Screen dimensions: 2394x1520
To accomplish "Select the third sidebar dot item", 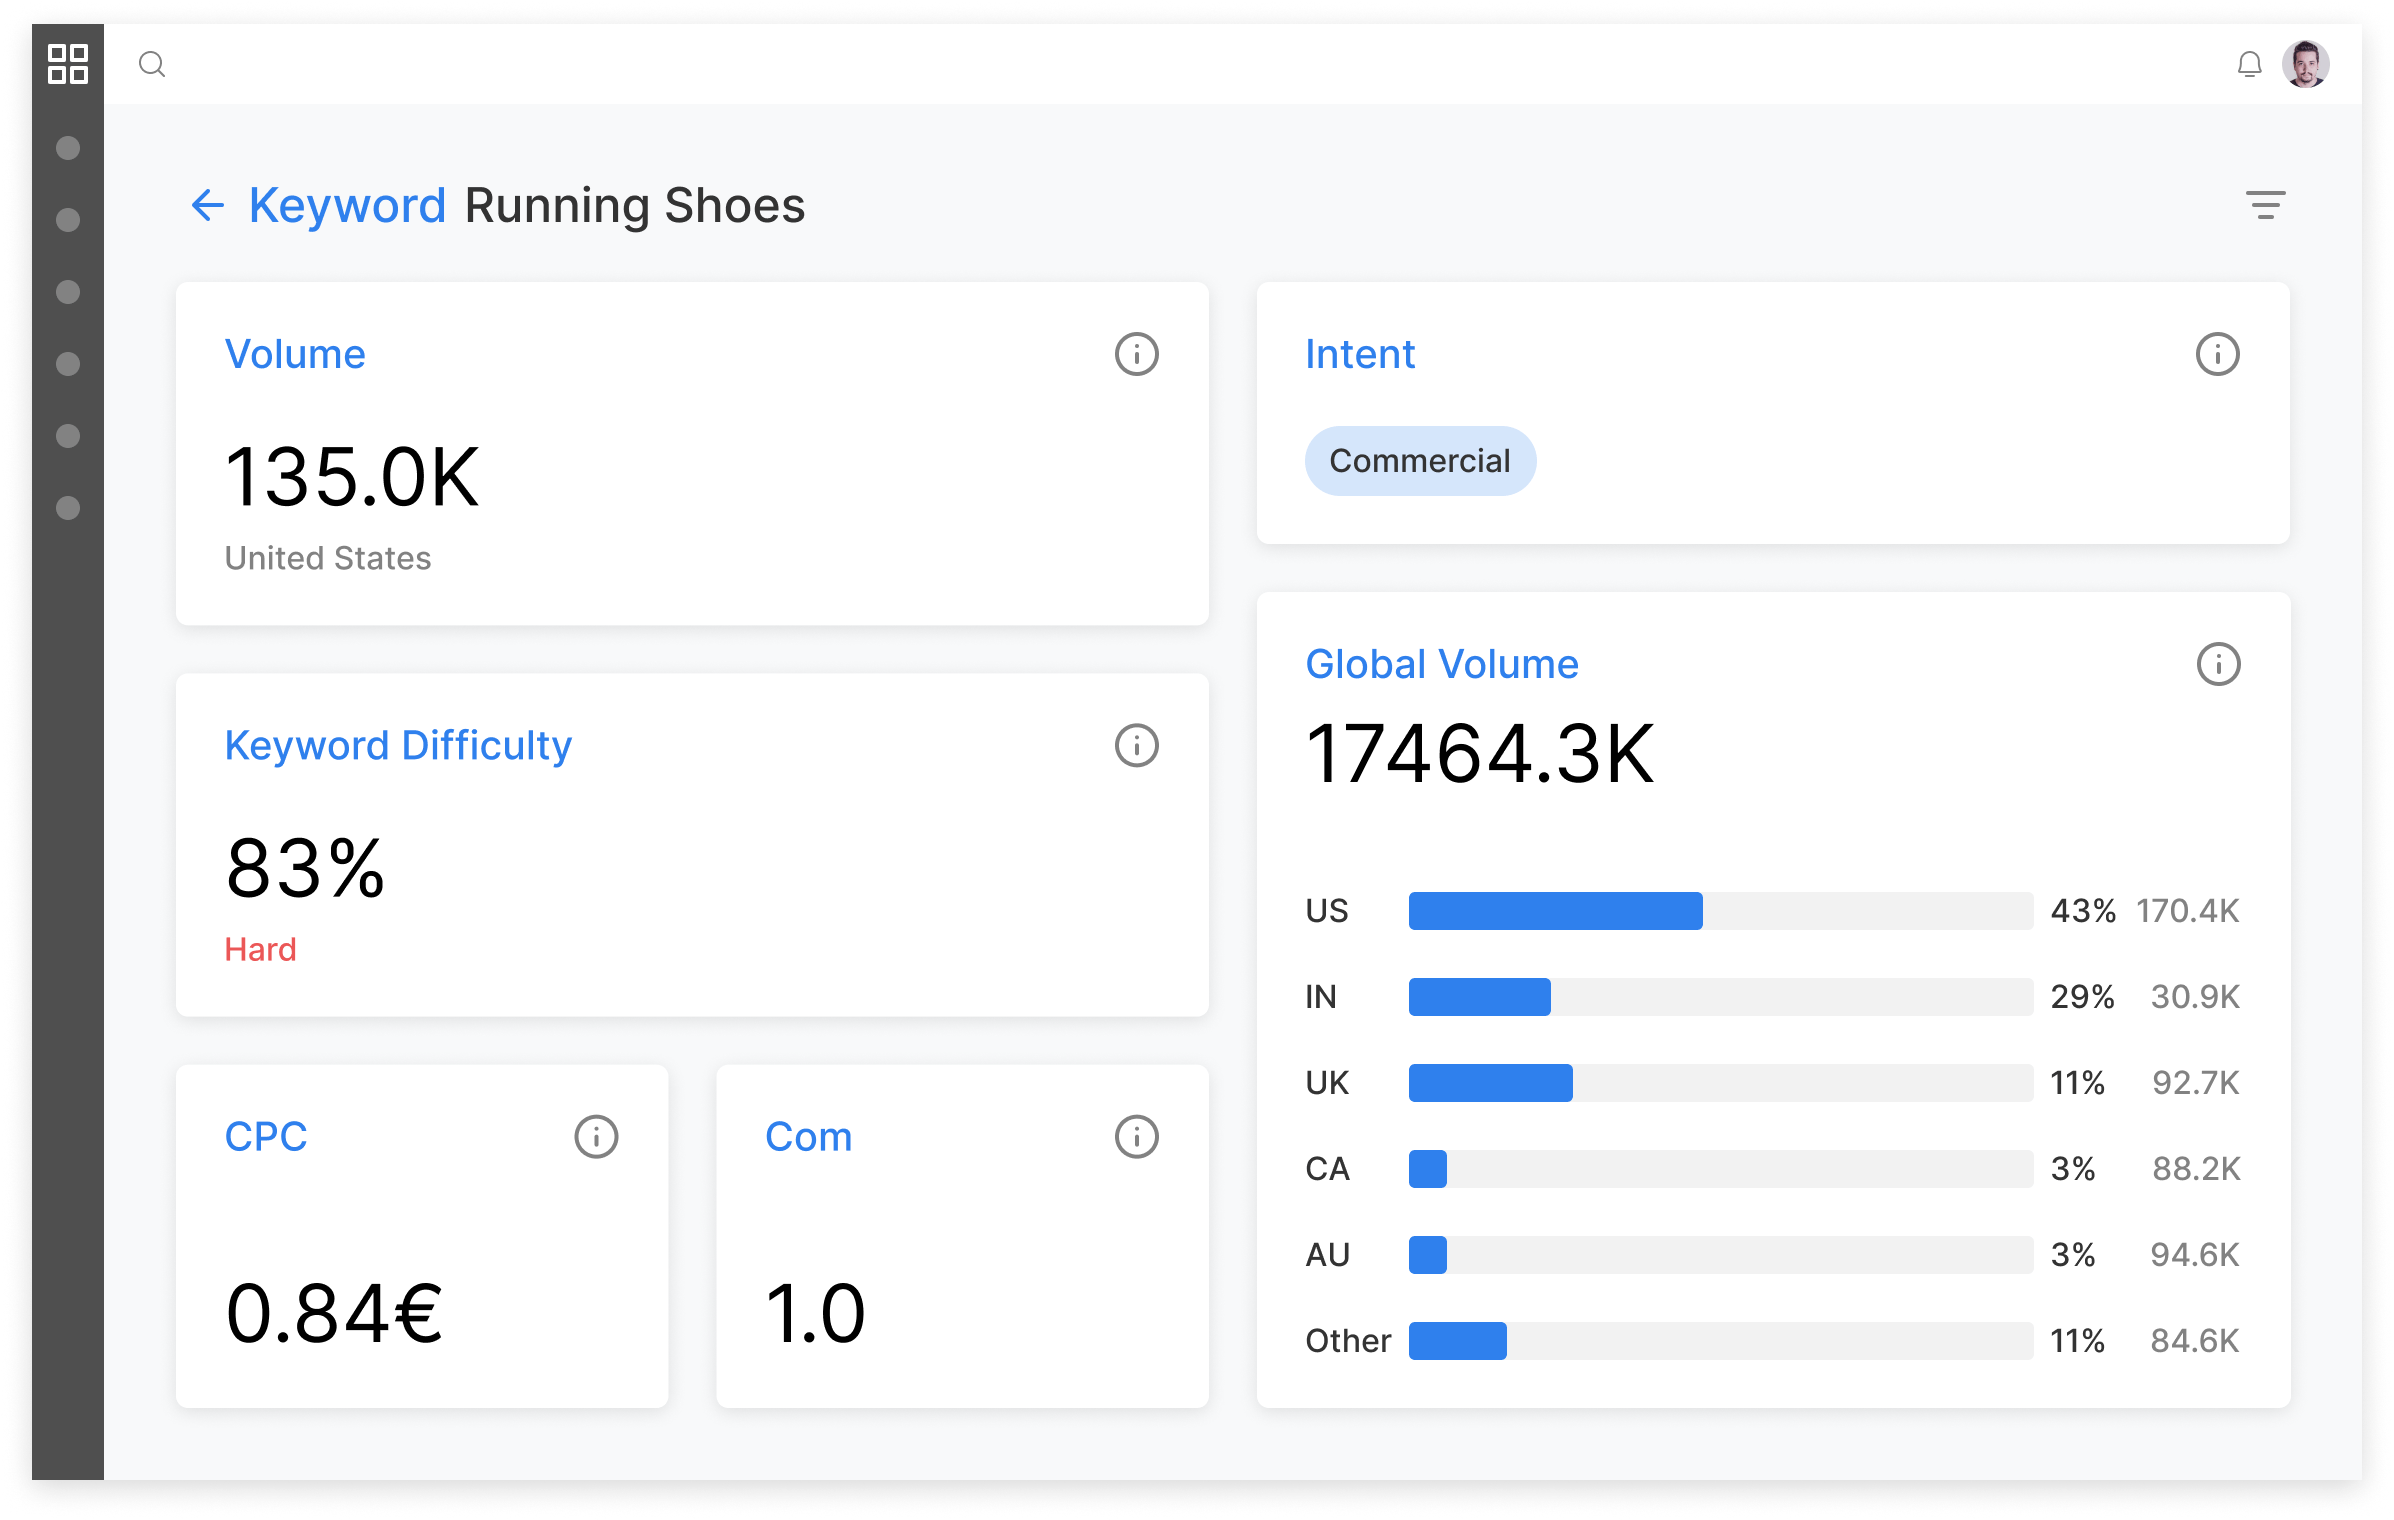I will (x=68, y=292).
